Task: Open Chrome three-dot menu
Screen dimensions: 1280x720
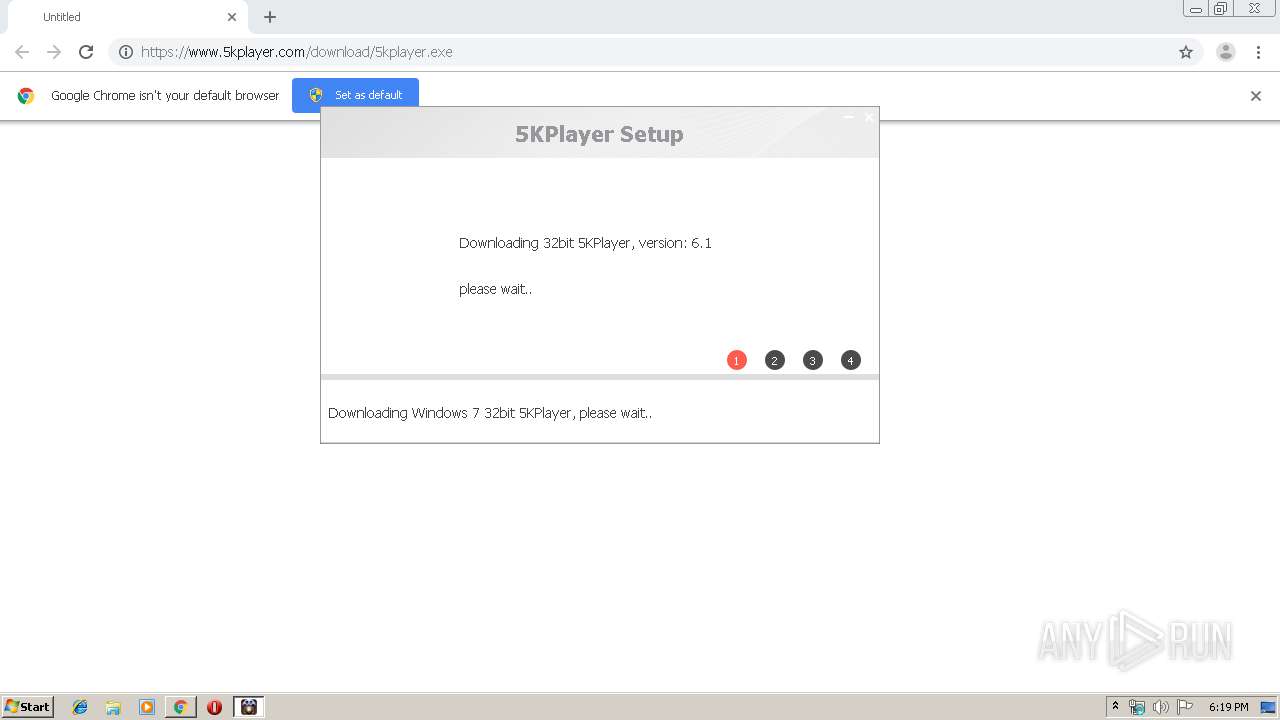Action: [1258, 52]
